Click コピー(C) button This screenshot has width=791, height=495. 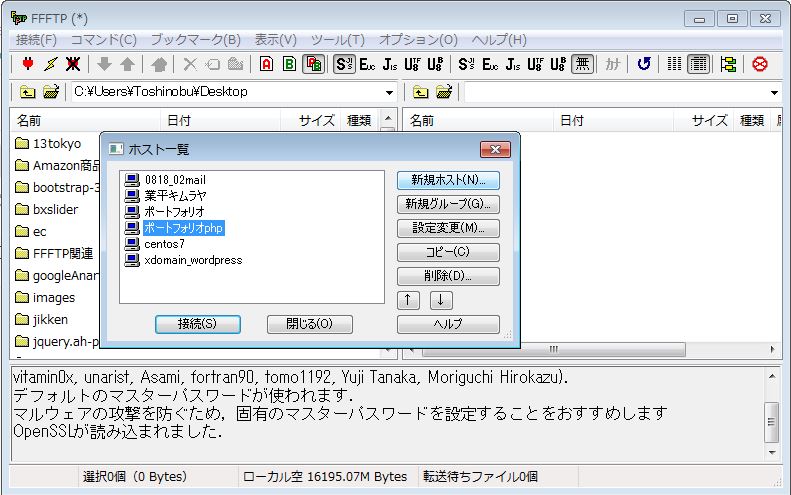click(x=448, y=252)
